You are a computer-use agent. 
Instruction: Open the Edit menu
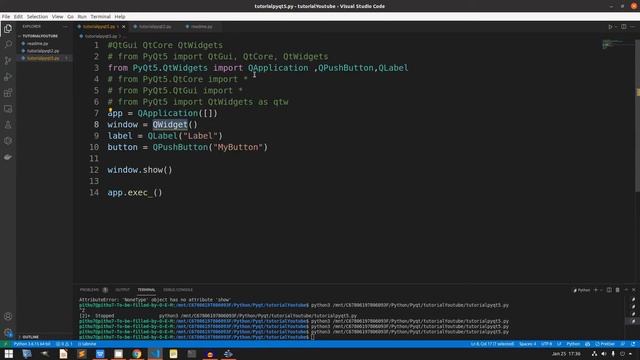18,17
